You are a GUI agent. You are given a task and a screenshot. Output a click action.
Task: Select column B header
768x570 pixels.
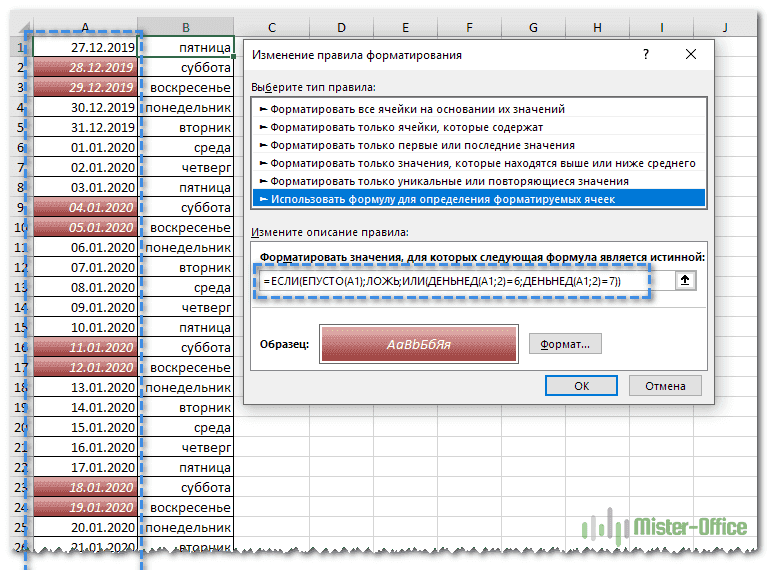tap(187, 27)
